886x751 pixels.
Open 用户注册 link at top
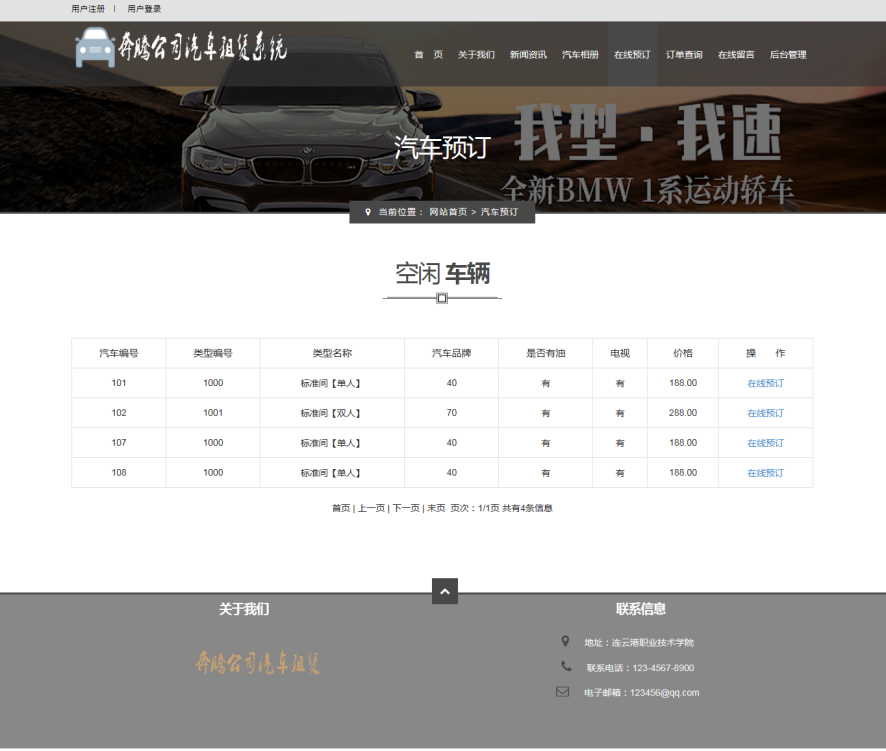88,8
